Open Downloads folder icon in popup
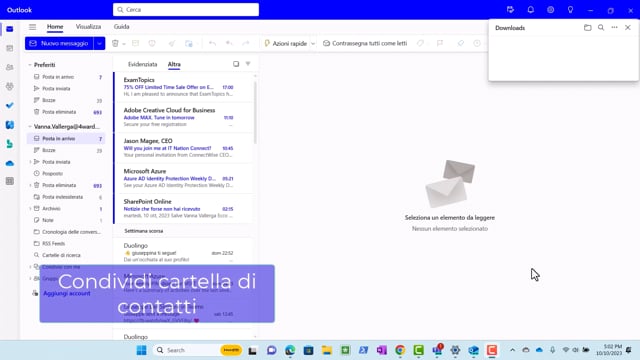 coord(587,28)
